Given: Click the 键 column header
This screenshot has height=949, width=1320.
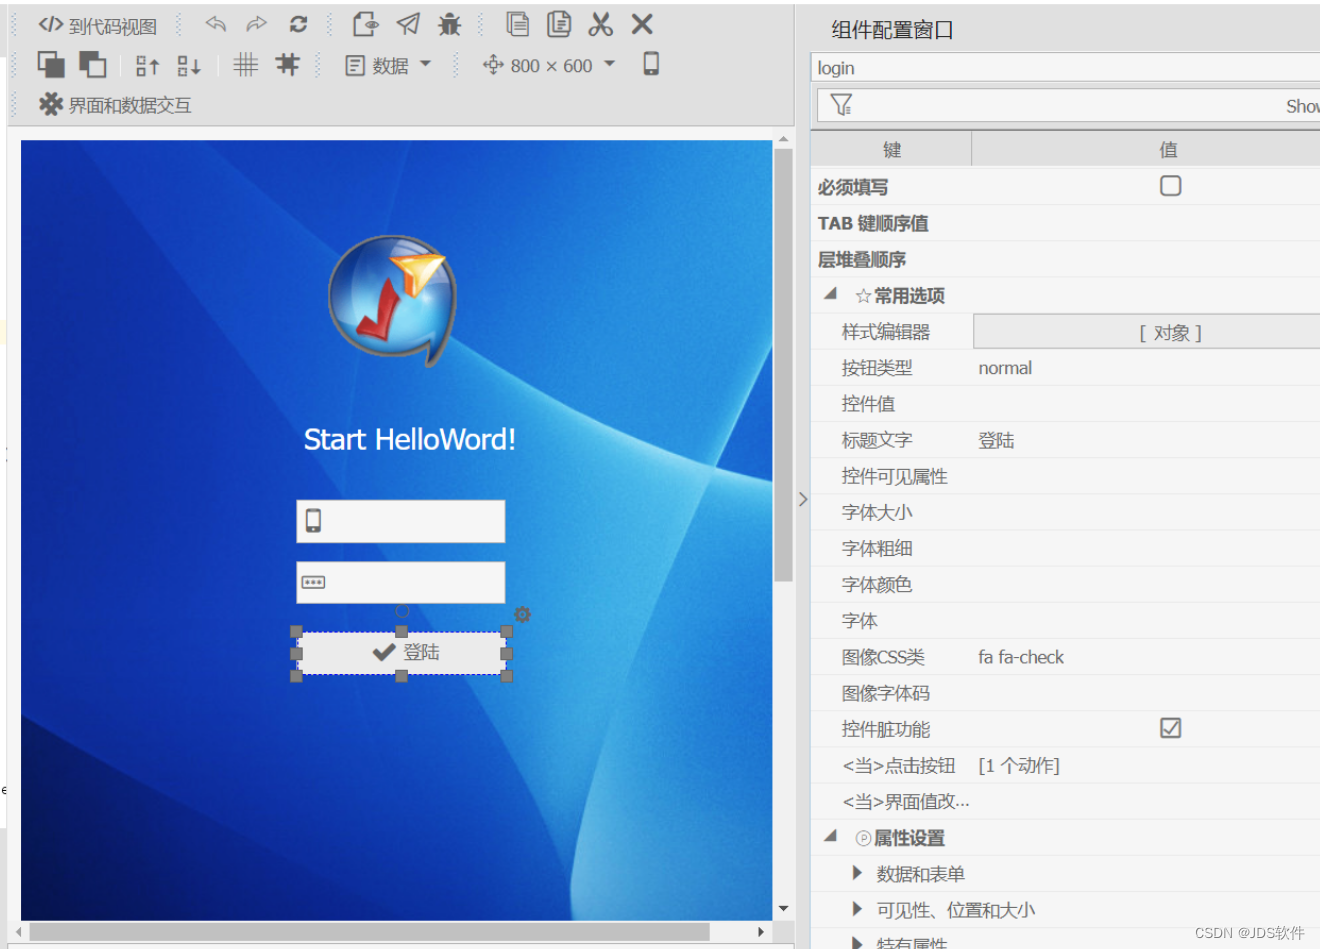Looking at the screenshot, I should click(x=891, y=149).
